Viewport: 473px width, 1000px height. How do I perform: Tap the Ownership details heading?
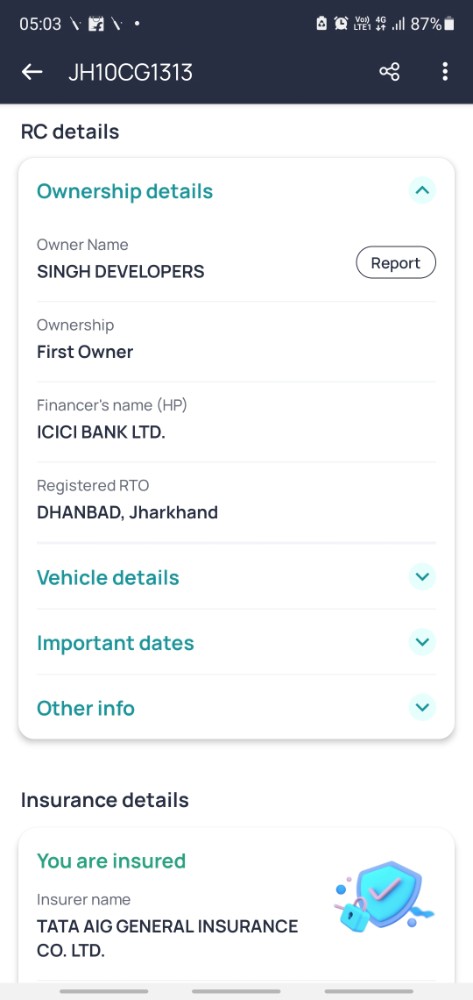125,191
